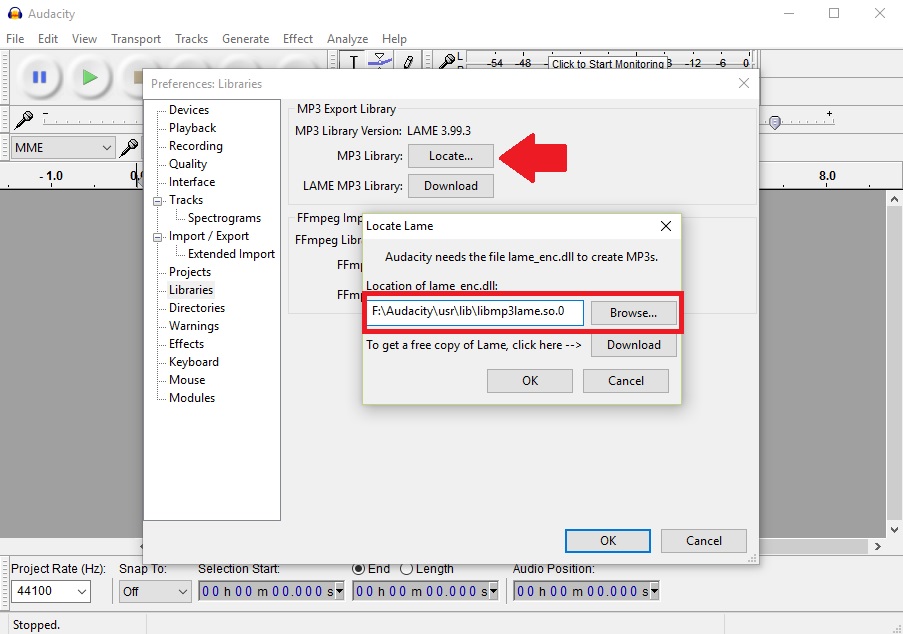Click the Pause button in the transport toolbar
Image resolution: width=903 pixels, height=634 pixels.
click(39, 77)
